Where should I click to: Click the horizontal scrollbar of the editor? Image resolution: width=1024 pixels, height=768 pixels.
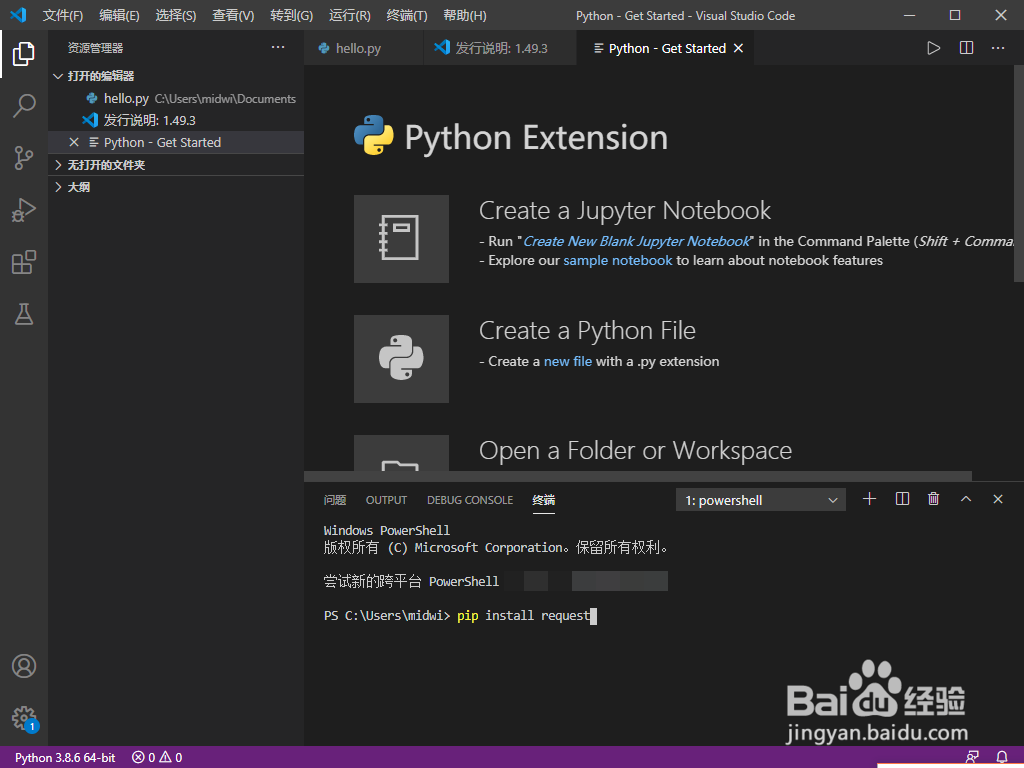click(638, 476)
